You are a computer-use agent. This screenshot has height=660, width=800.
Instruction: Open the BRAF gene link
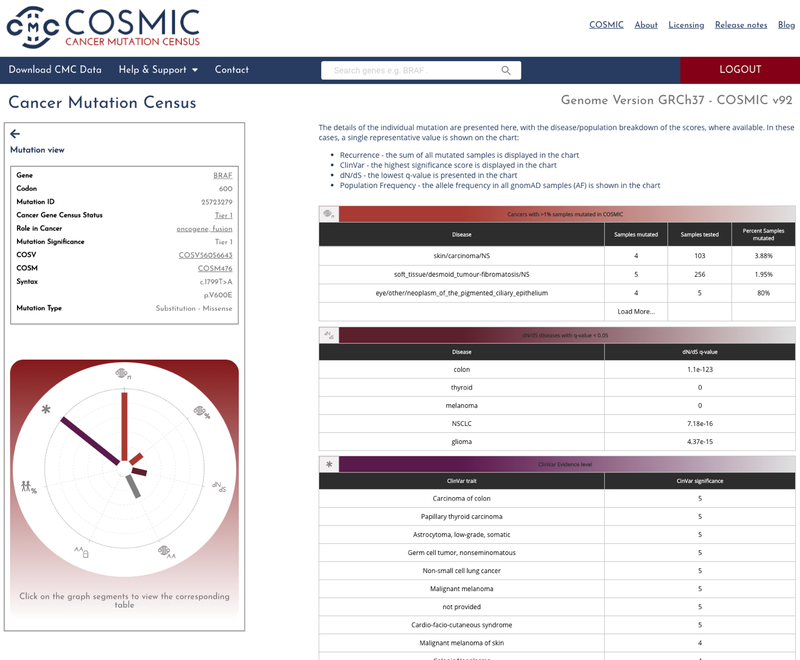coord(223,175)
